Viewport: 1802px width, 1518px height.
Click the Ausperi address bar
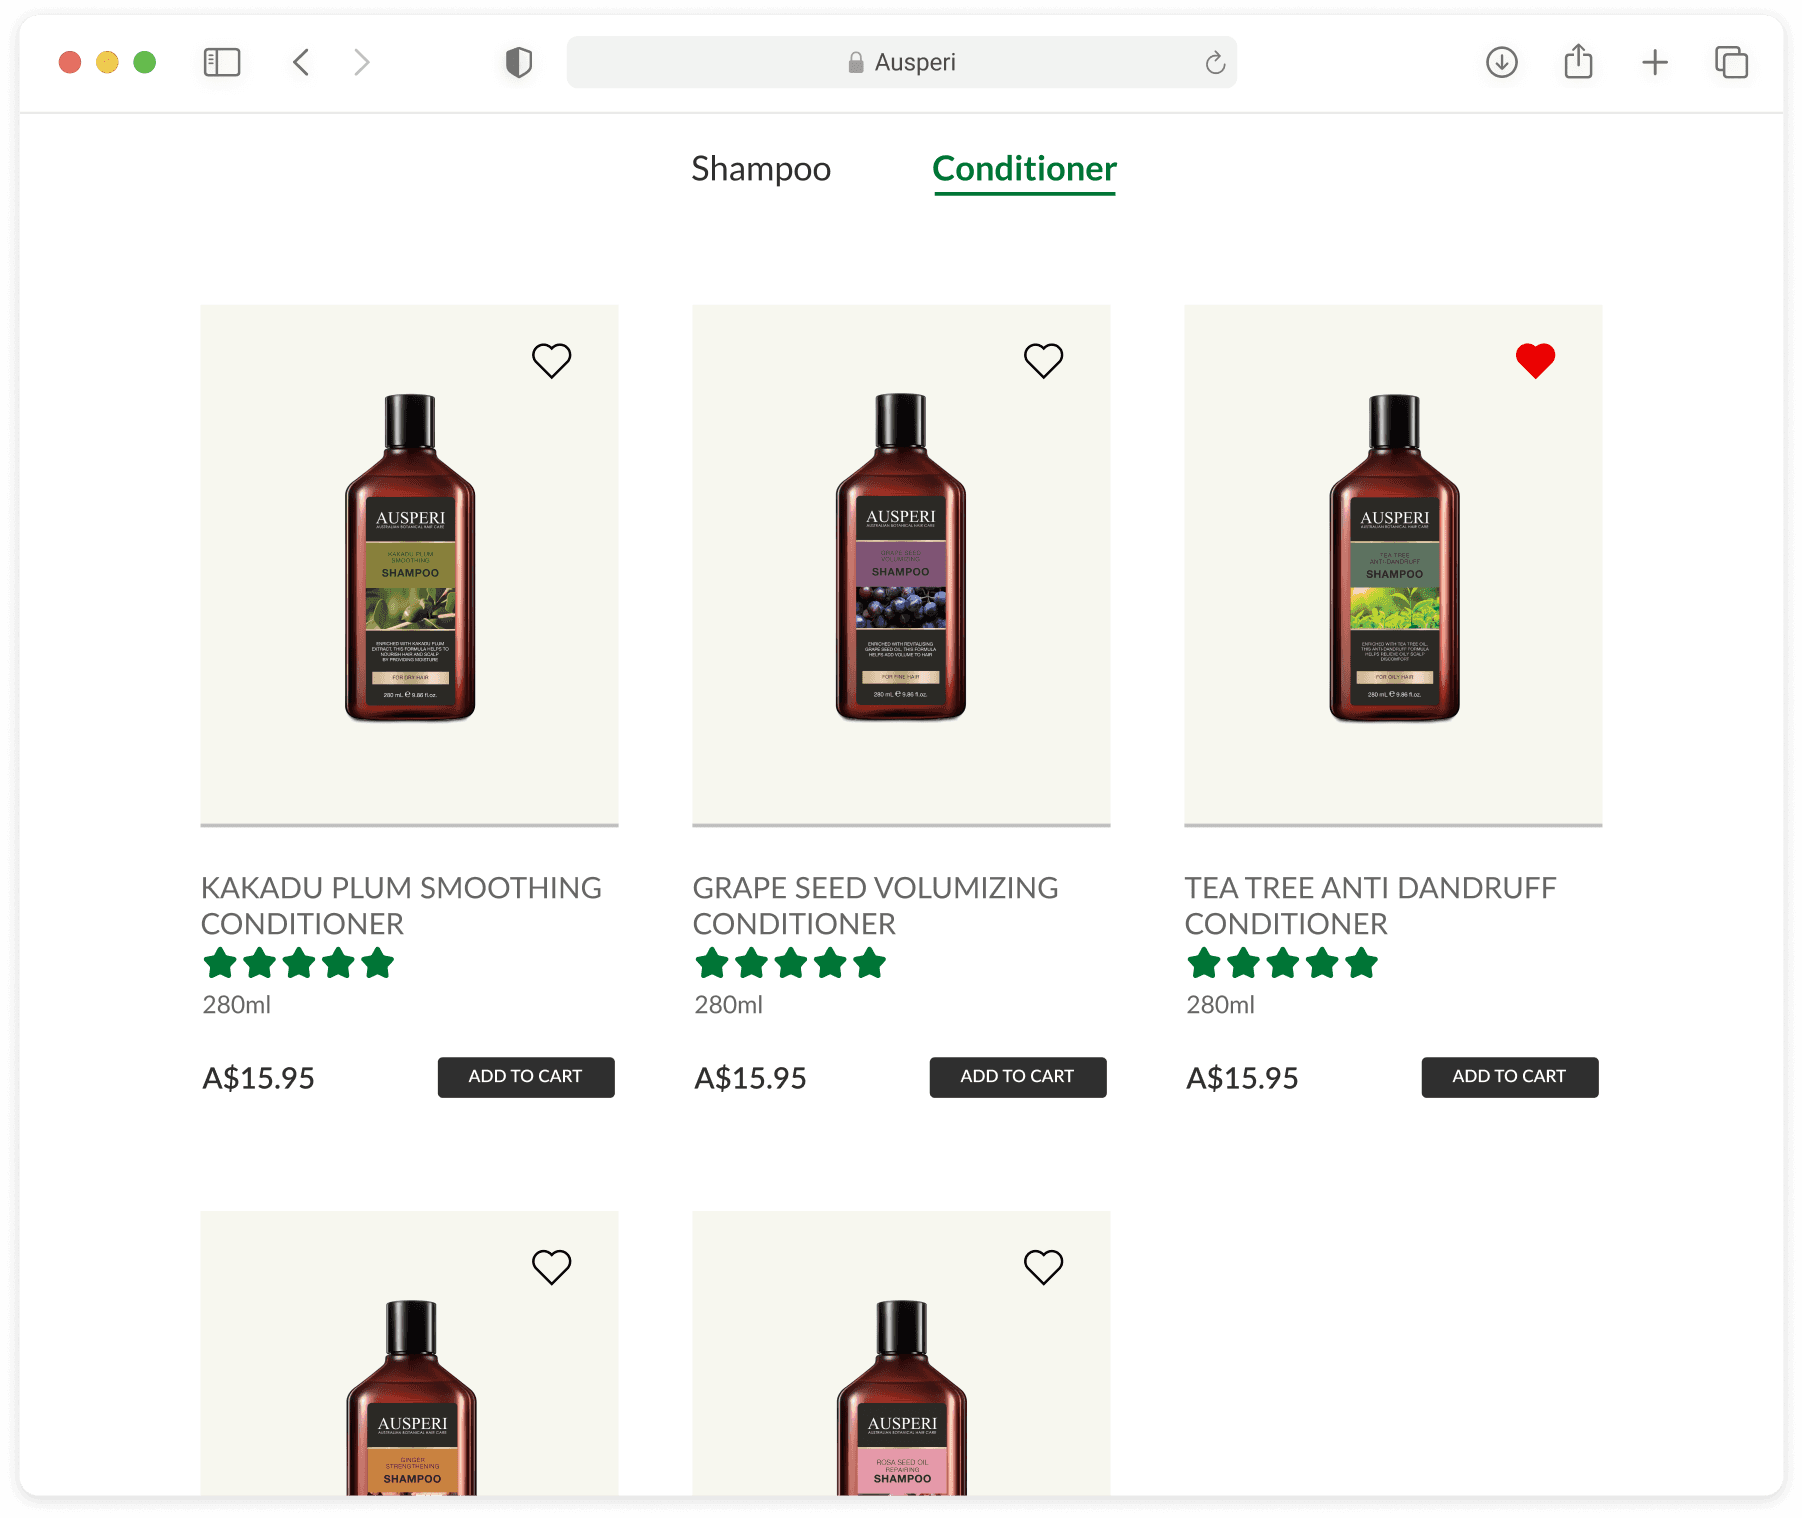(x=902, y=63)
